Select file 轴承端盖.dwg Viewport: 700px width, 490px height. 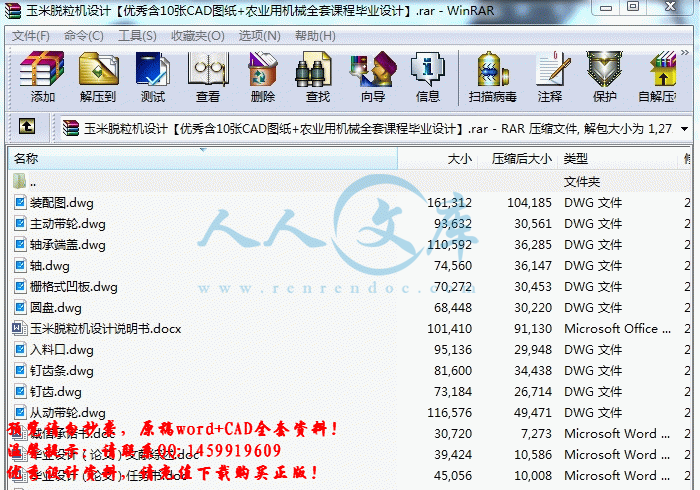tap(350, 245)
